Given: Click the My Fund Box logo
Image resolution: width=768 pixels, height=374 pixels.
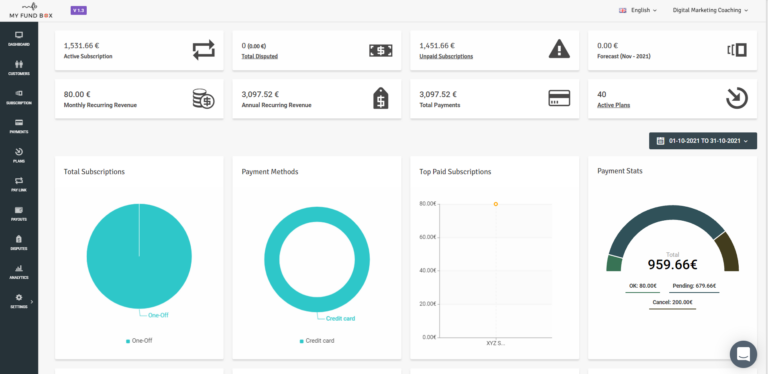Looking at the screenshot, I should [x=30, y=10].
